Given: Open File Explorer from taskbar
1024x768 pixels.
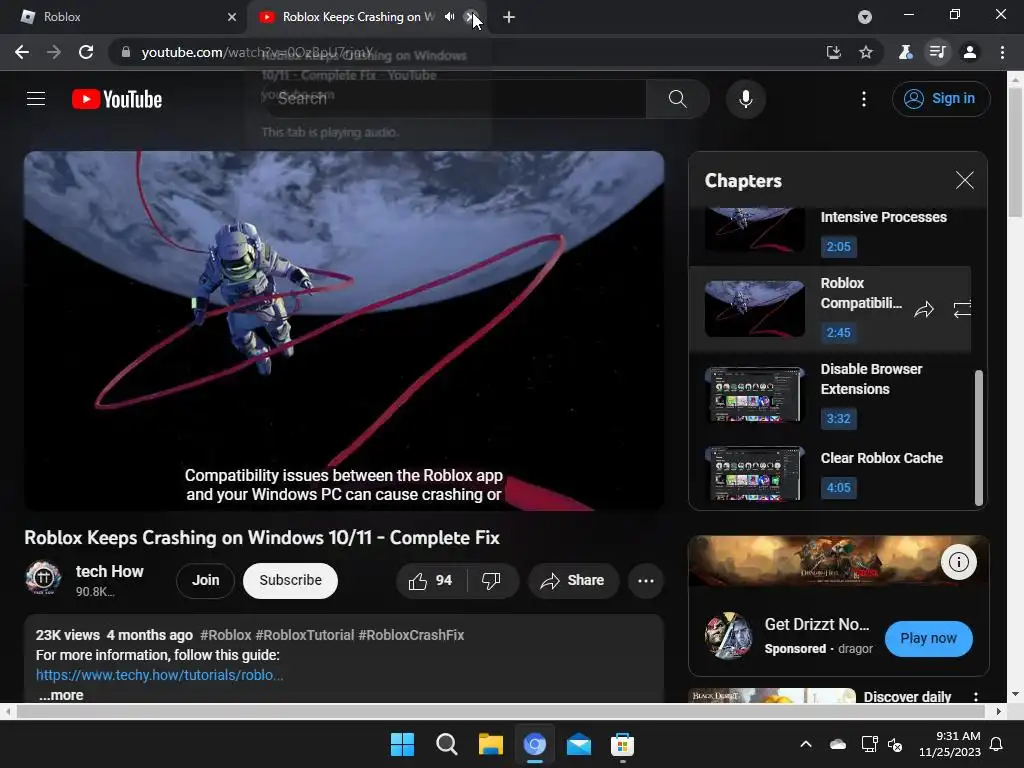Looking at the screenshot, I should click(490, 744).
